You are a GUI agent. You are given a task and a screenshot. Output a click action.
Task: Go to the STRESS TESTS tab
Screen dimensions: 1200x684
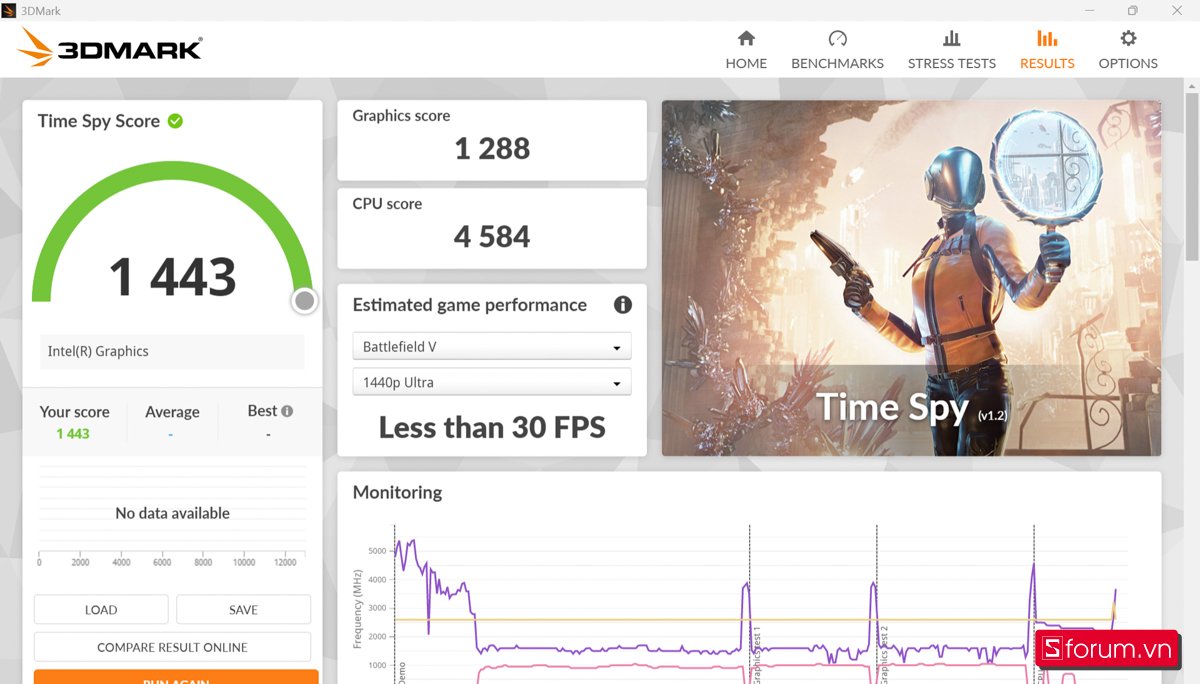click(x=952, y=50)
